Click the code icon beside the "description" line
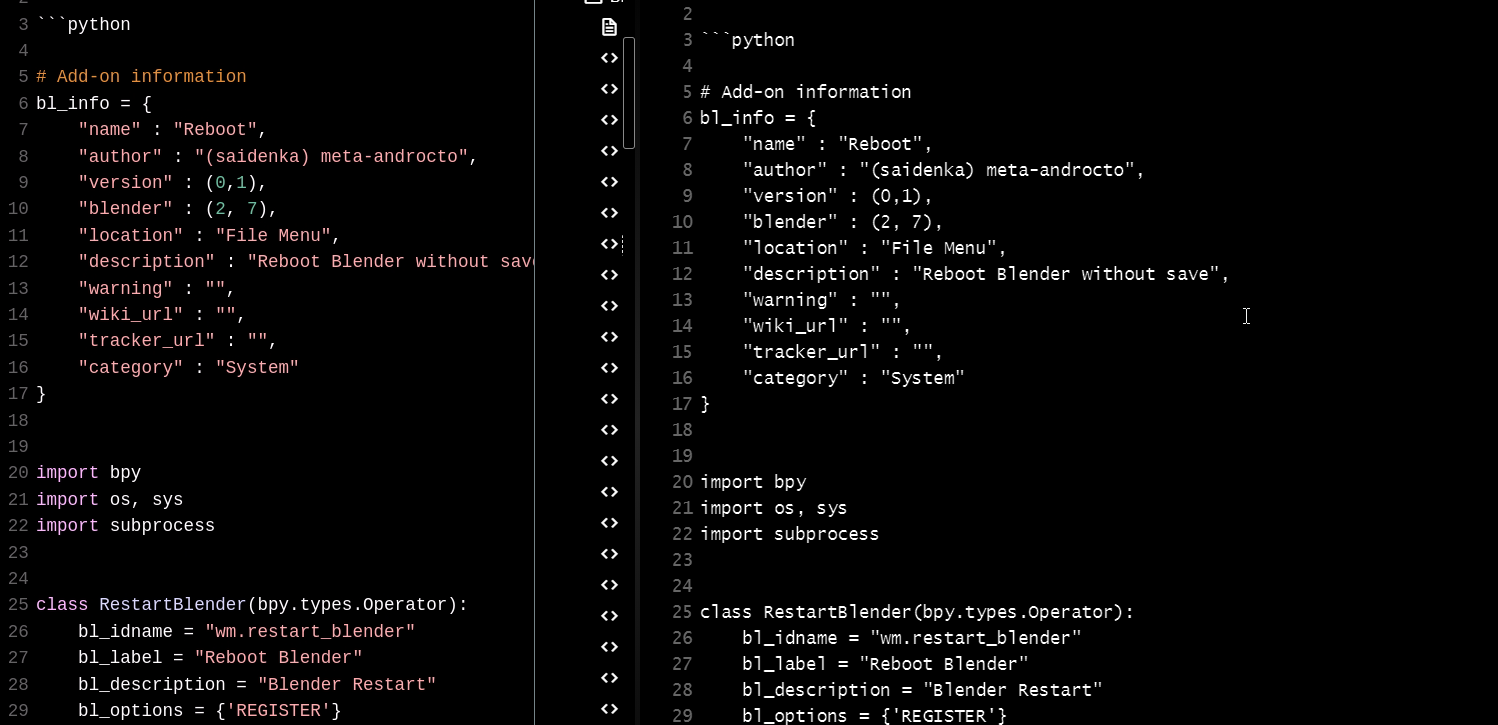Viewport: 1498px width, 725px height. coord(610,275)
